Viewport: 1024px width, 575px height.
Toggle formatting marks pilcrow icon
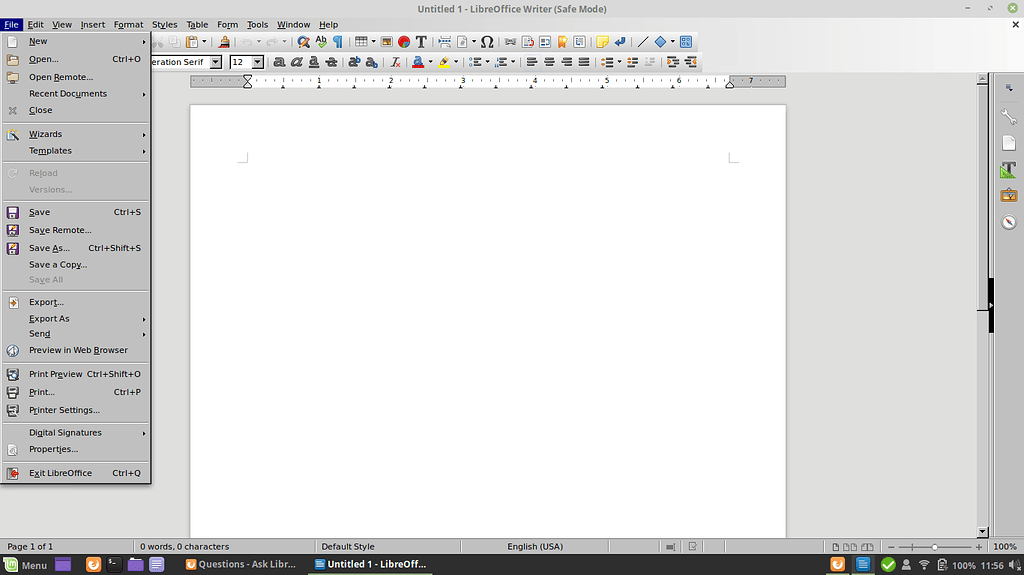(338, 42)
